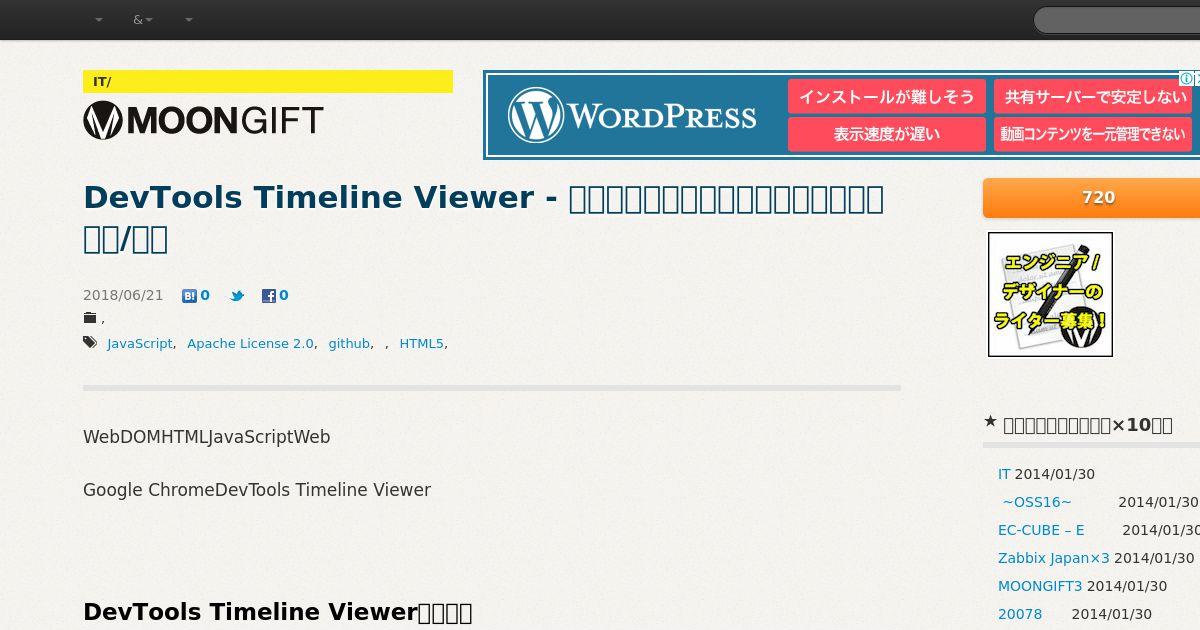This screenshot has height=630, width=1200.
Task: Click the tags icon beside JavaScript
Action: (90, 343)
